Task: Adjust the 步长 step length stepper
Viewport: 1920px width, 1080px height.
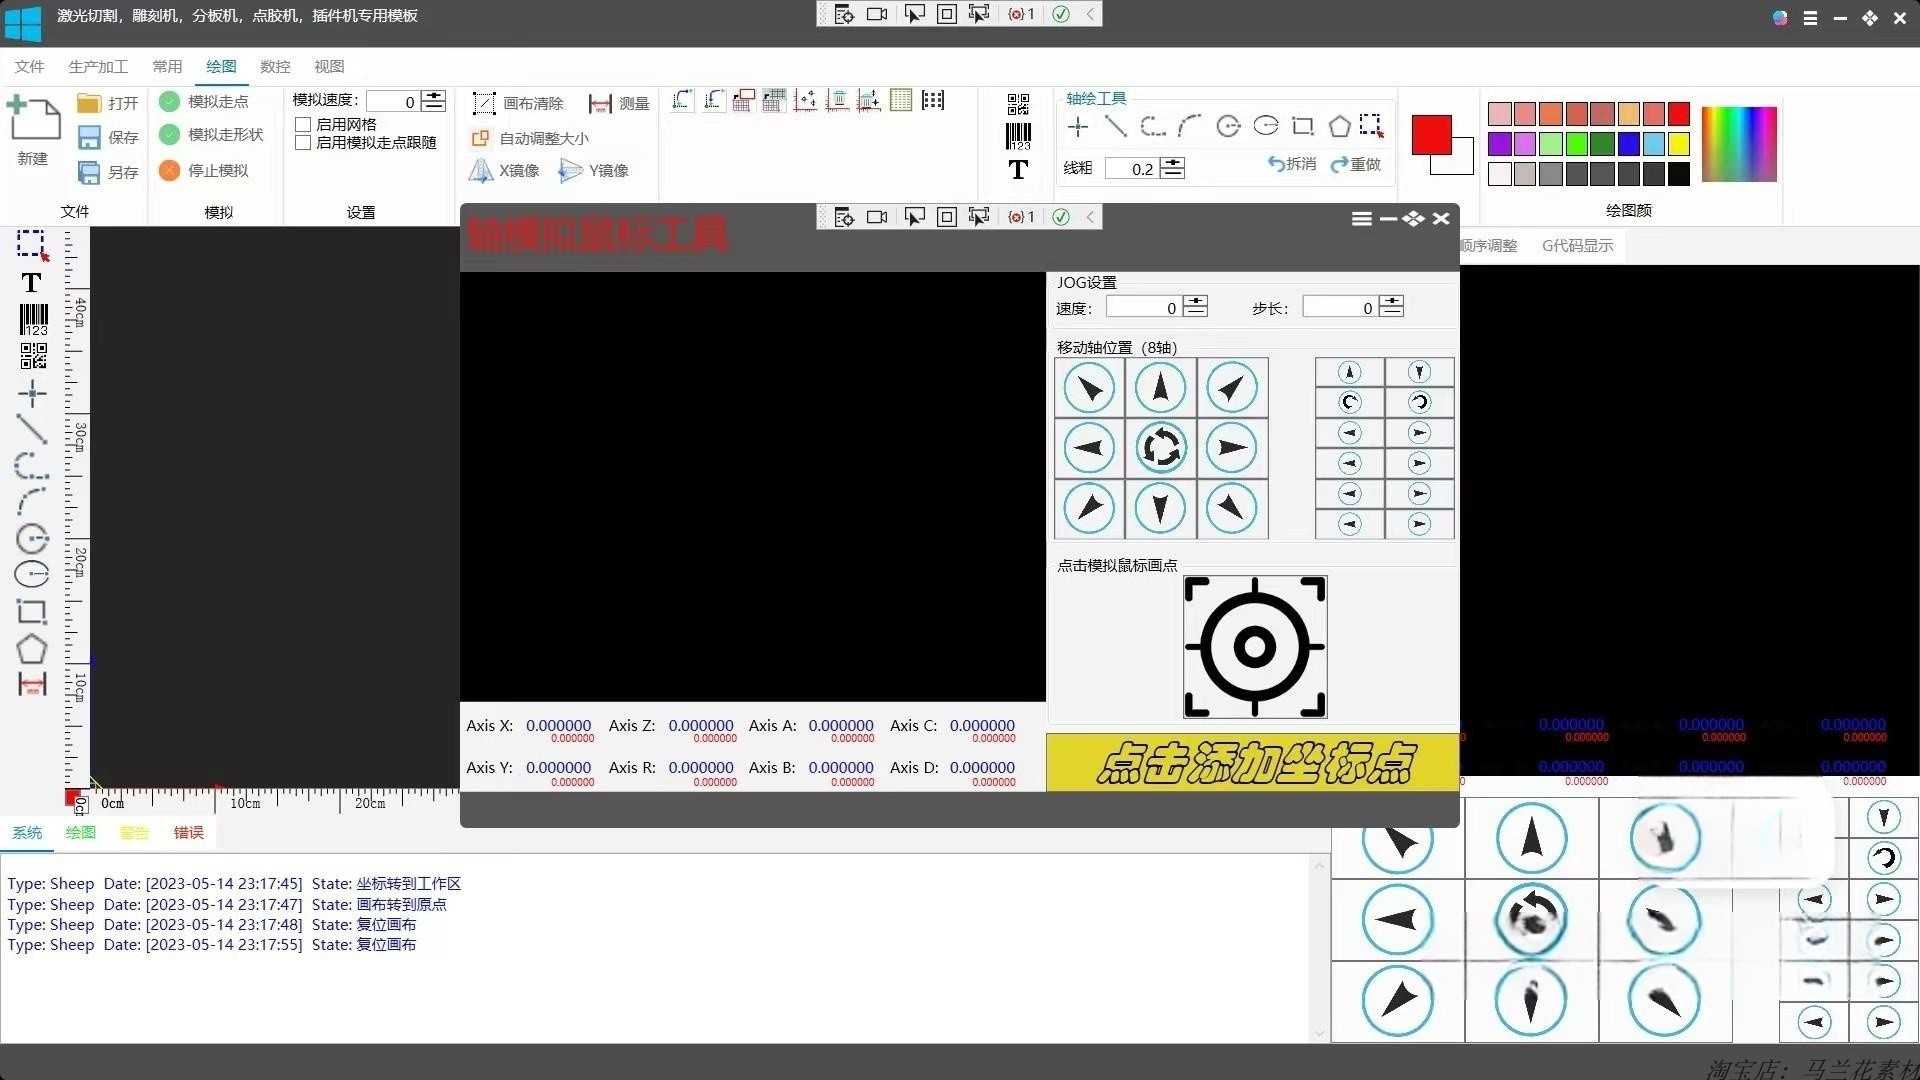Action: (1391, 307)
